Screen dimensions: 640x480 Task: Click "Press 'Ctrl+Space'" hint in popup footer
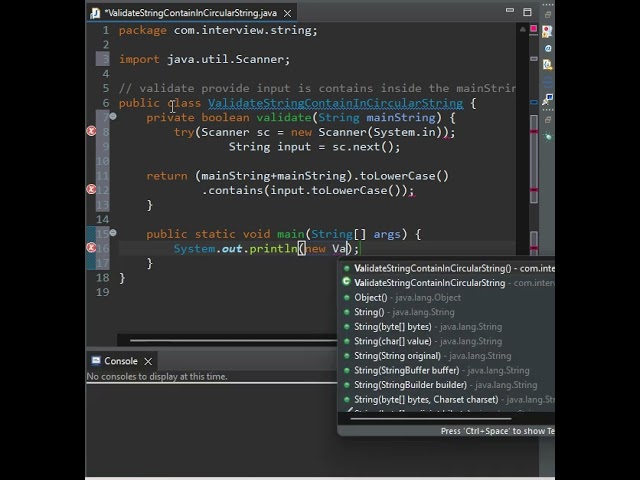pos(497,431)
